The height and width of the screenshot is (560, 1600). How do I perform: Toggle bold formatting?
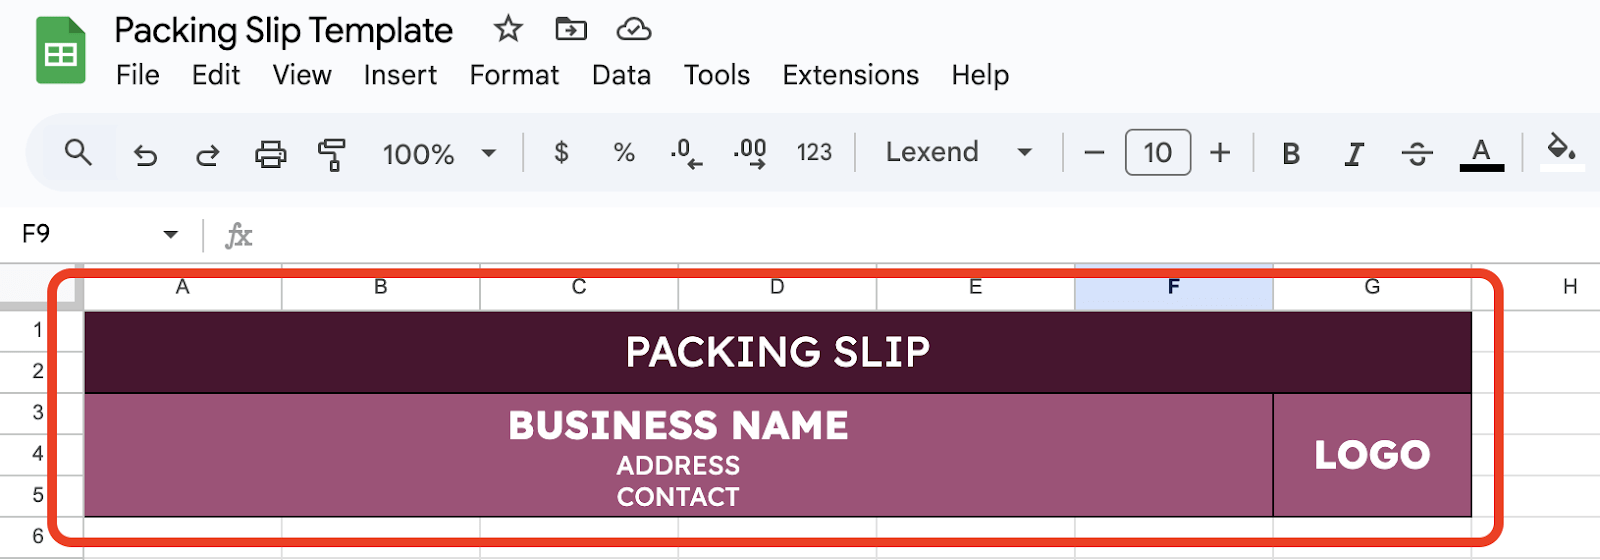click(1291, 154)
